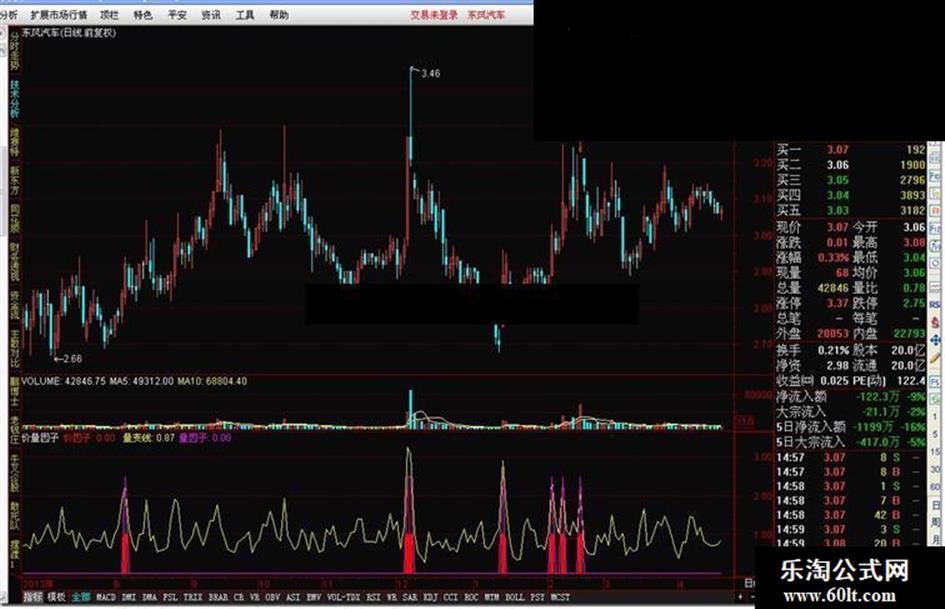Image resolution: width=945 pixels, height=609 pixels.
Task: Click the red 东风汽车 label in menu bar
Action: [x=486, y=14]
